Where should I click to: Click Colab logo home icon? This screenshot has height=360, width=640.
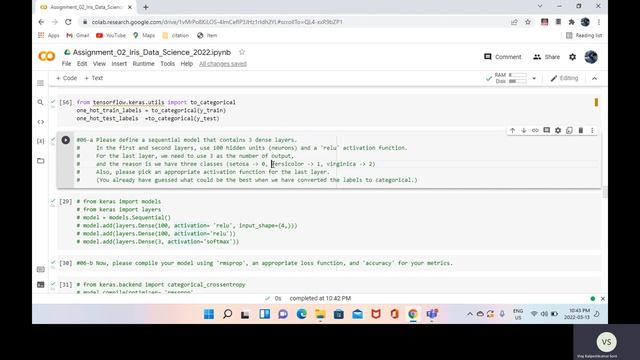(x=47, y=56)
